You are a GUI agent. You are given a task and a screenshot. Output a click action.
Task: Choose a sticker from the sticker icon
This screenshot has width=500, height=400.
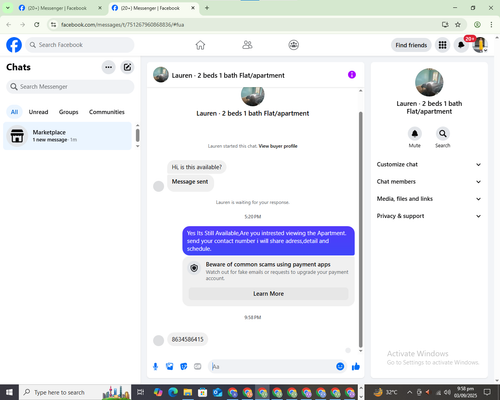tap(184, 367)
